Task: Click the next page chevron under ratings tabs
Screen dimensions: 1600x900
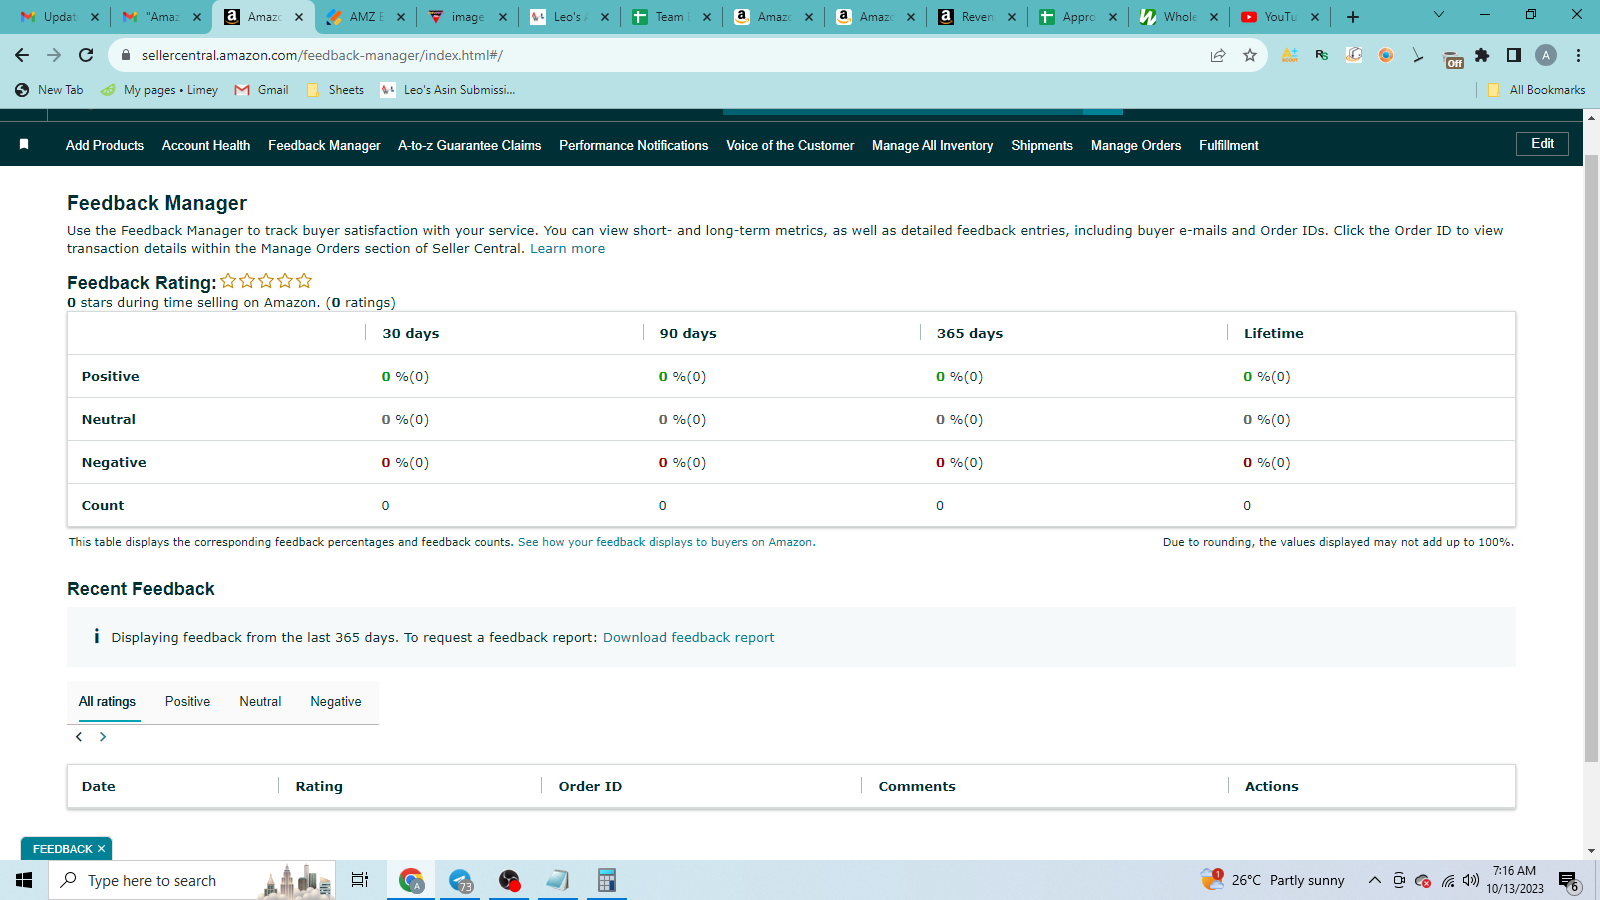Action: click(x=103, y=737)
